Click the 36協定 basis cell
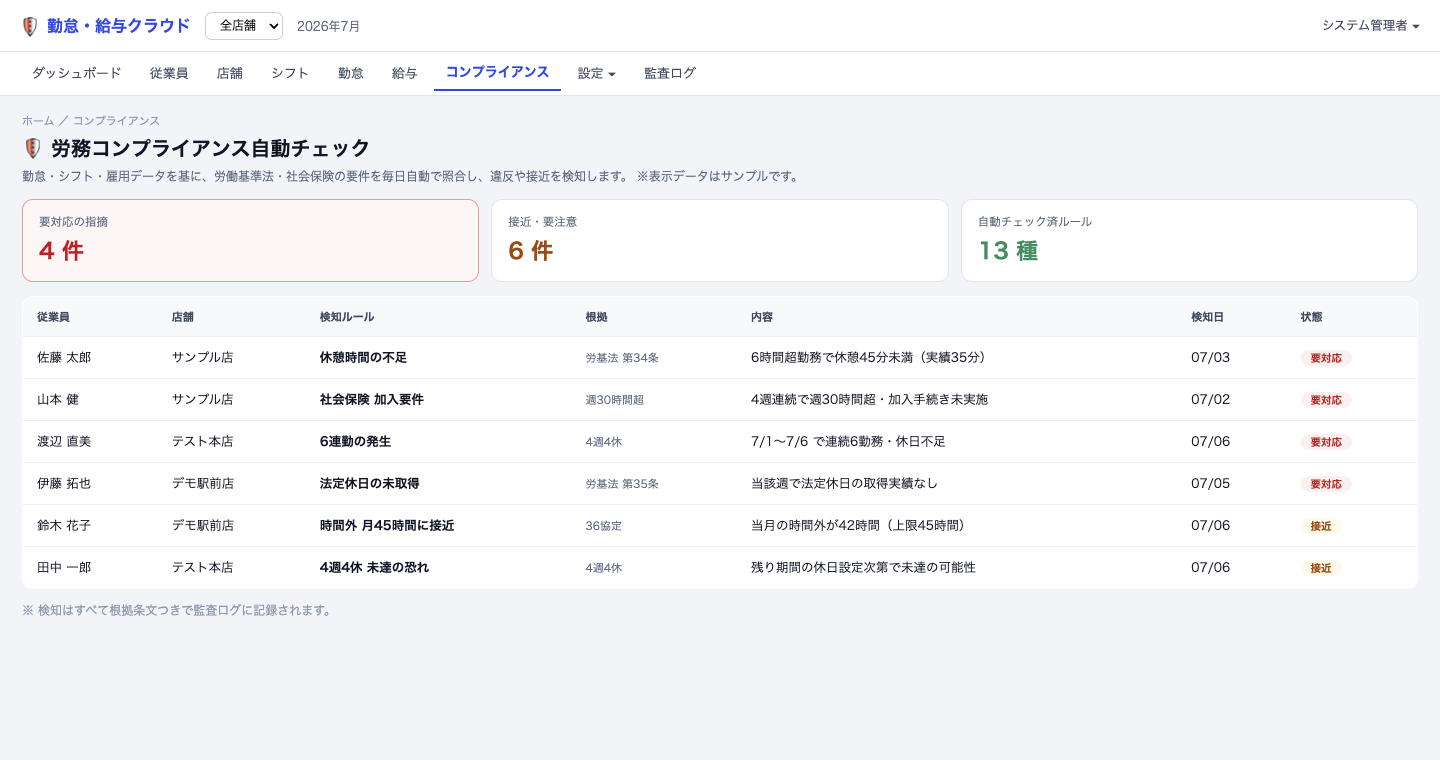The width and height of the screenshot is (1440, 760). [x=604, y=526]
